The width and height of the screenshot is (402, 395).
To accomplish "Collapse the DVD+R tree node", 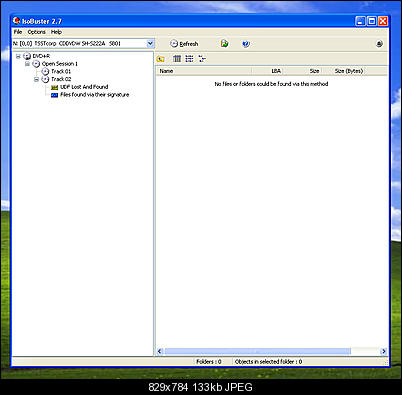I will coord(18,56).
